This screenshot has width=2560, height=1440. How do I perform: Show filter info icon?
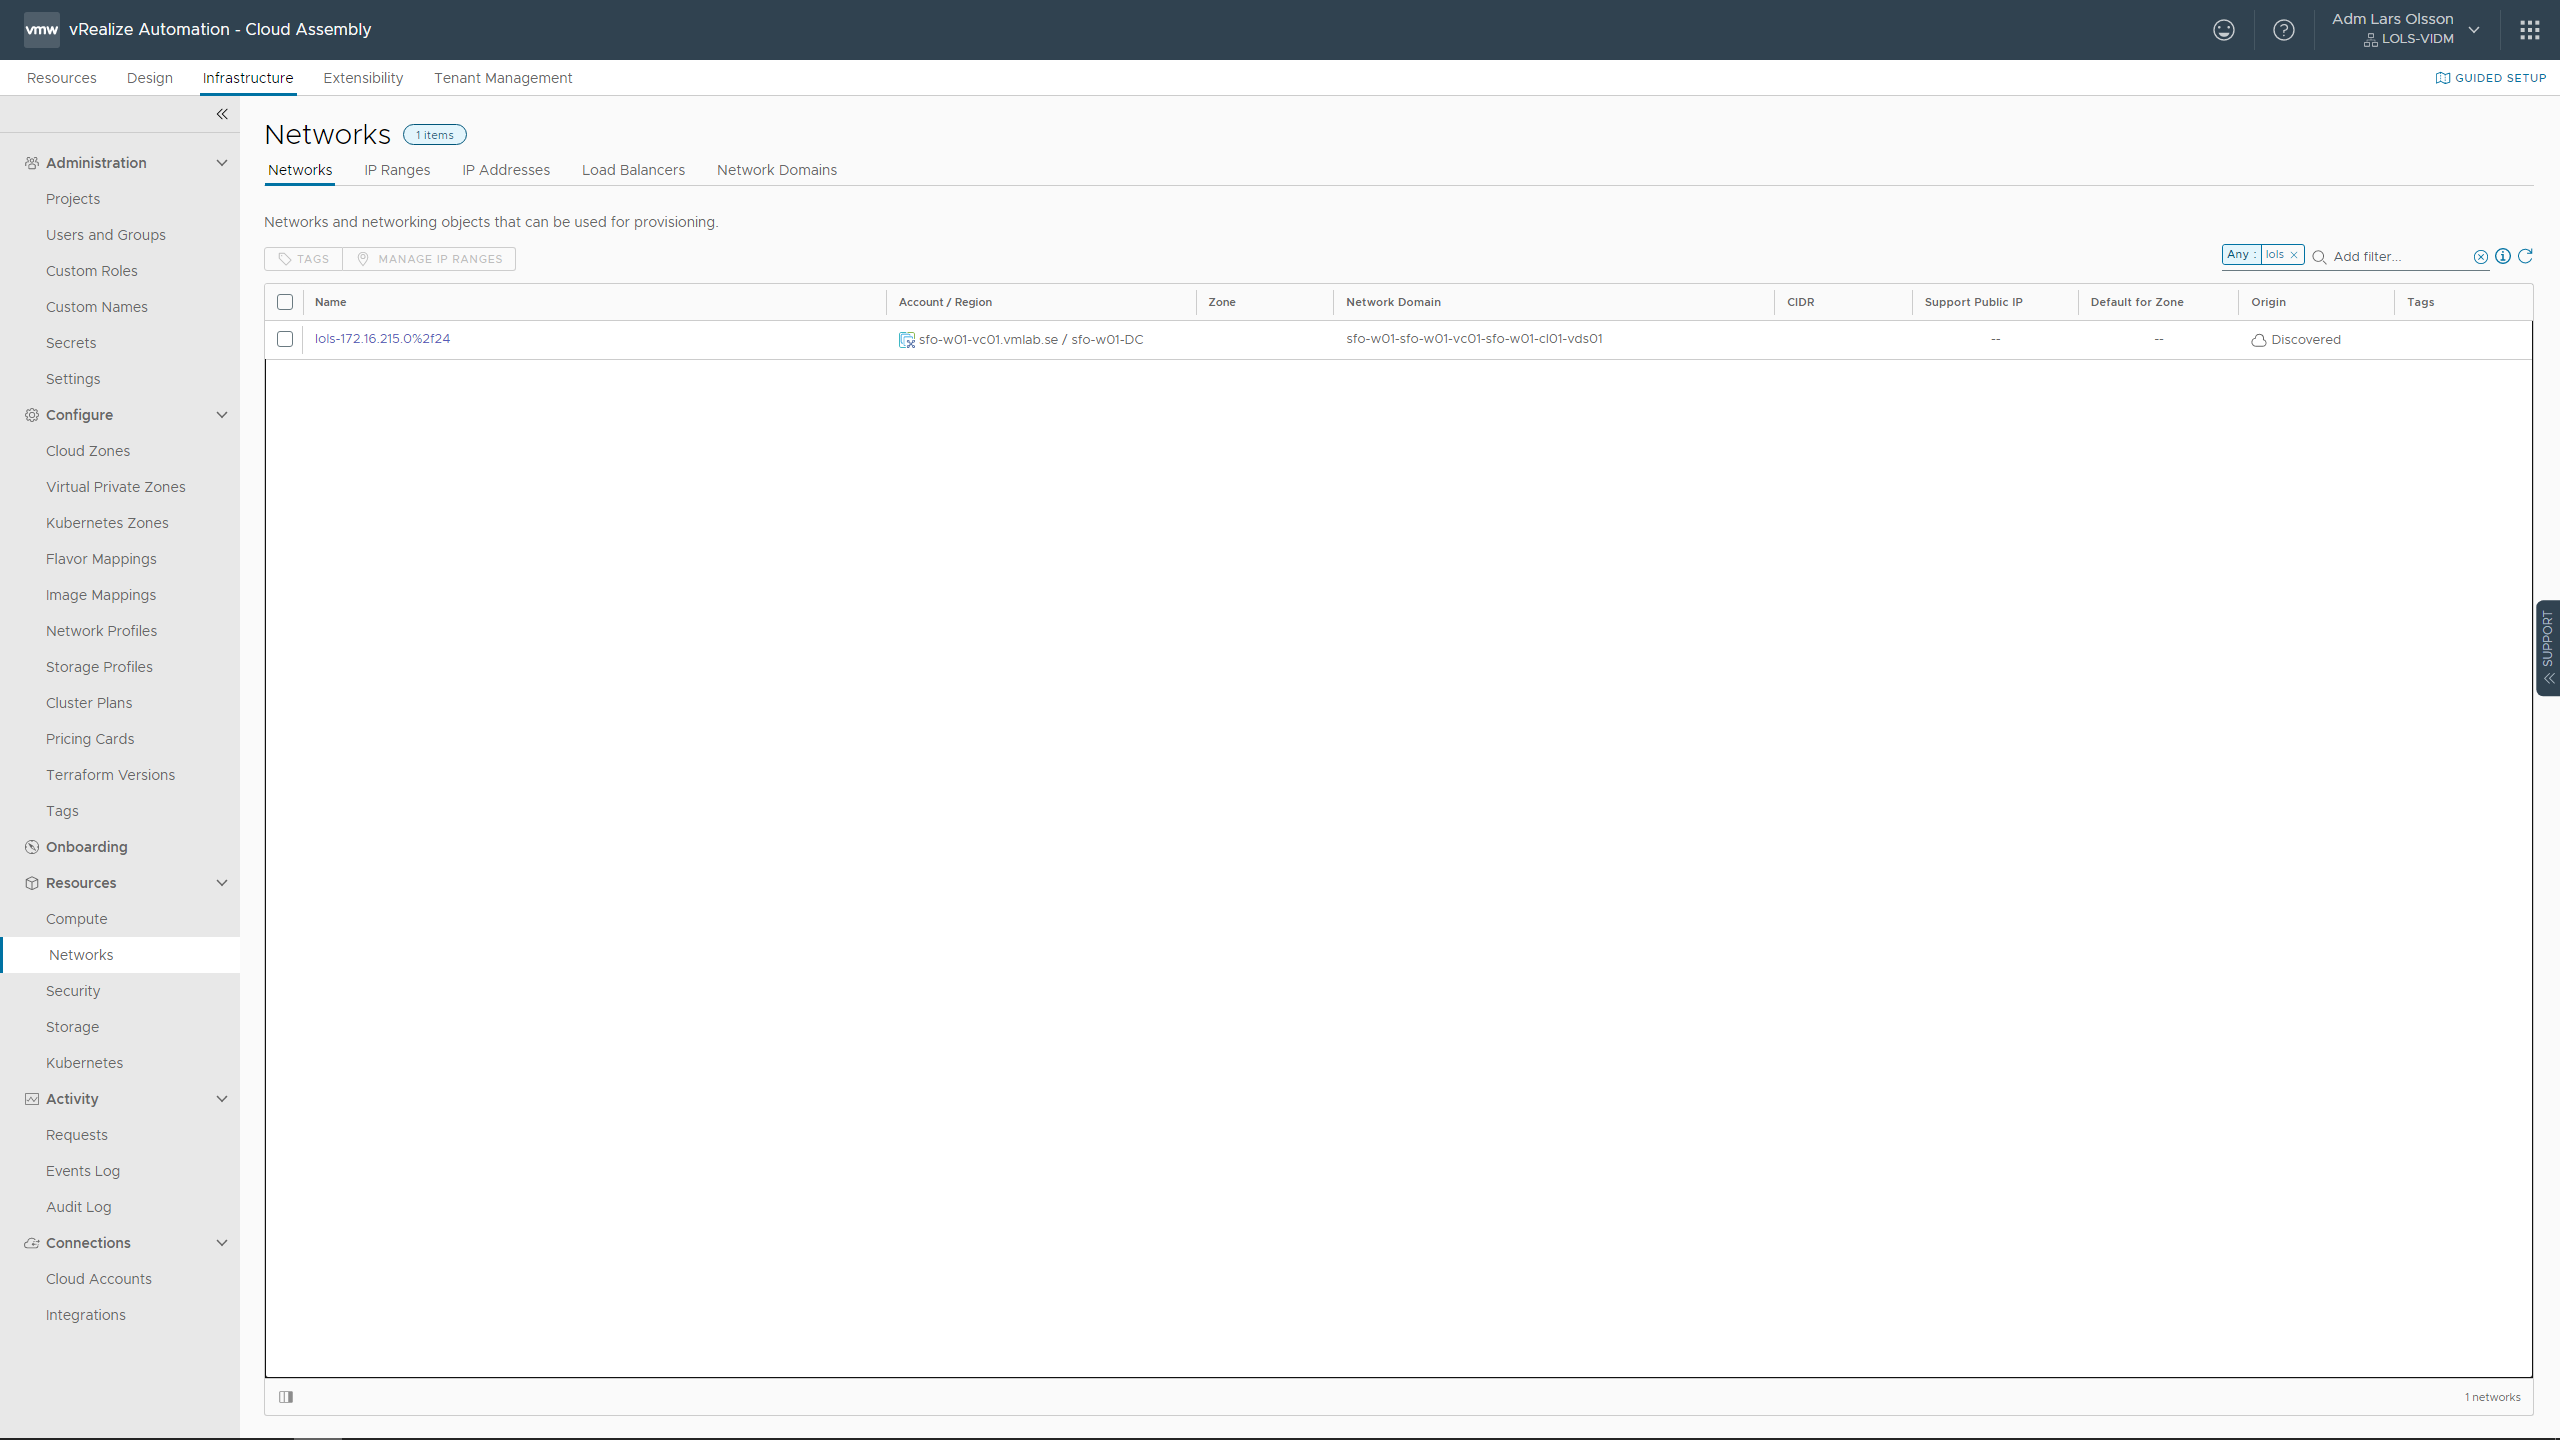pos(2503,256)
